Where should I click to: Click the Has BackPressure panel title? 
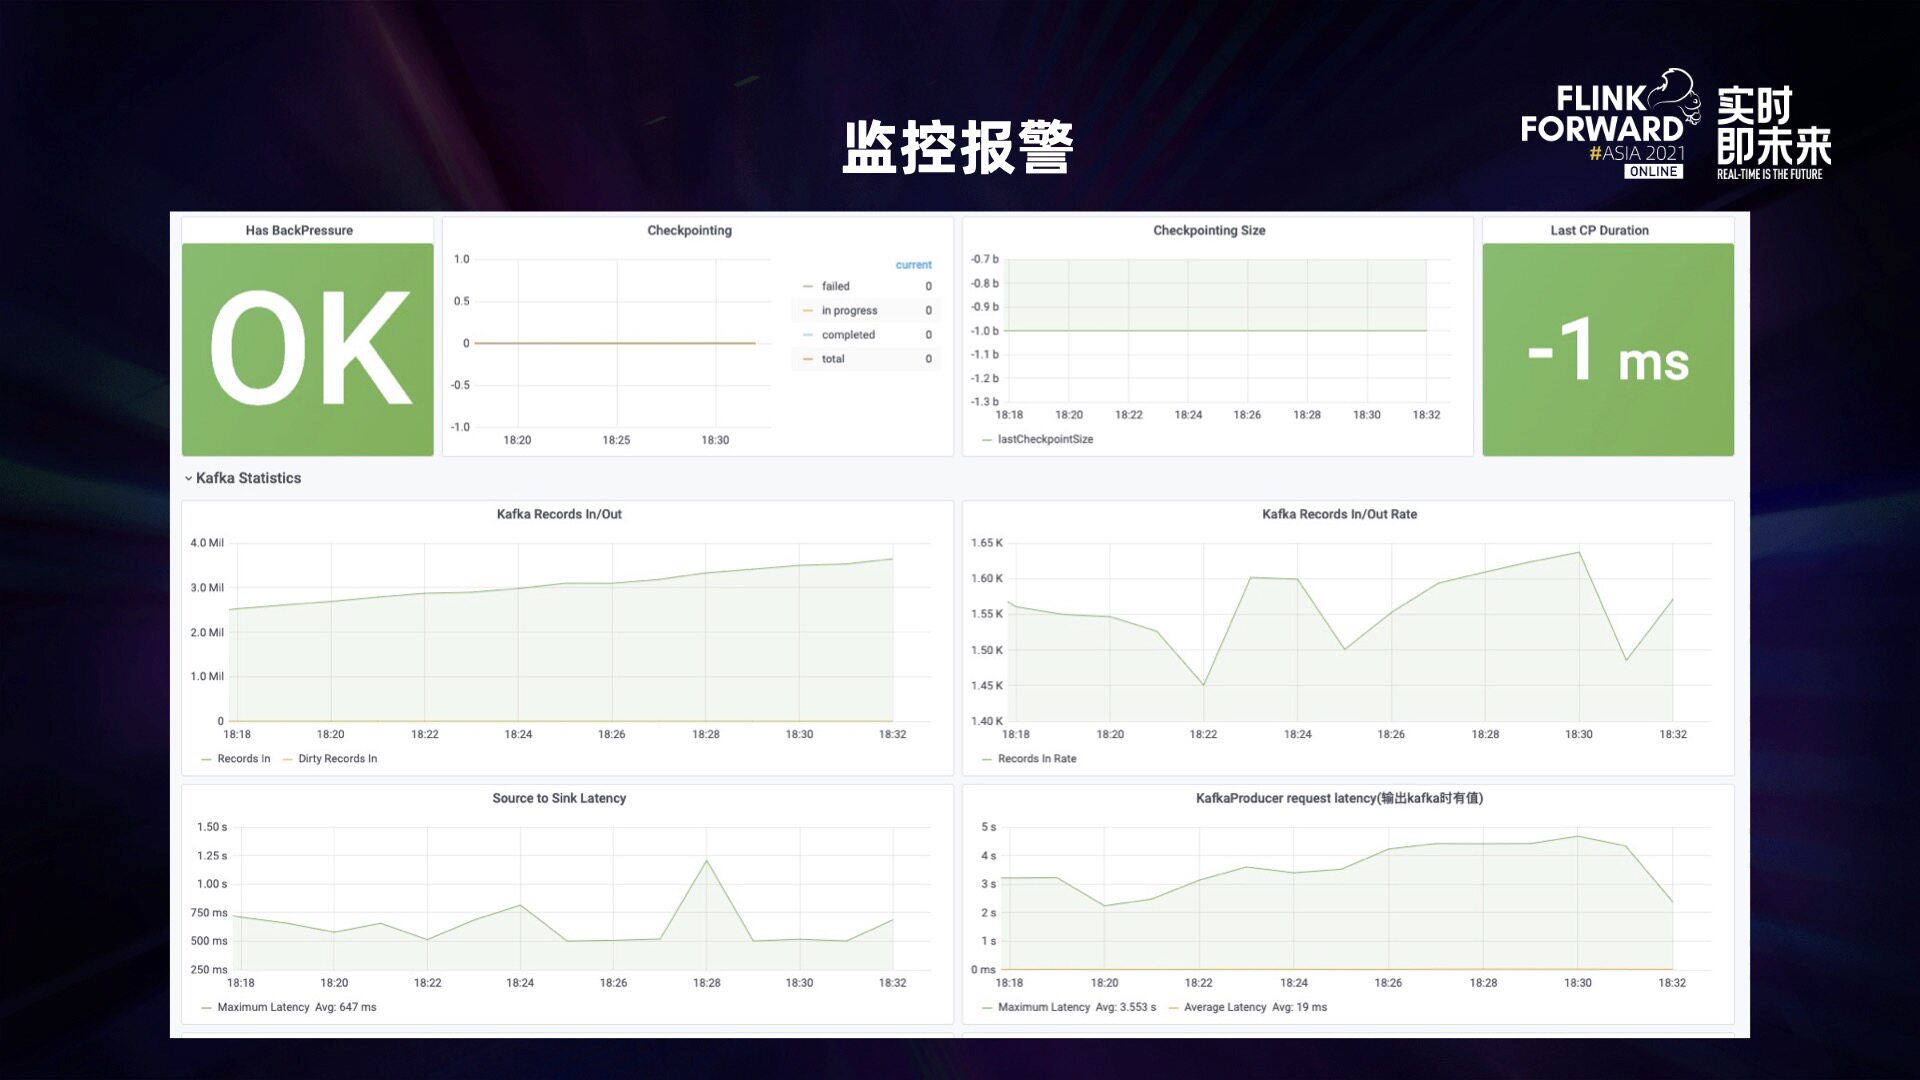[x=299, y=230]
